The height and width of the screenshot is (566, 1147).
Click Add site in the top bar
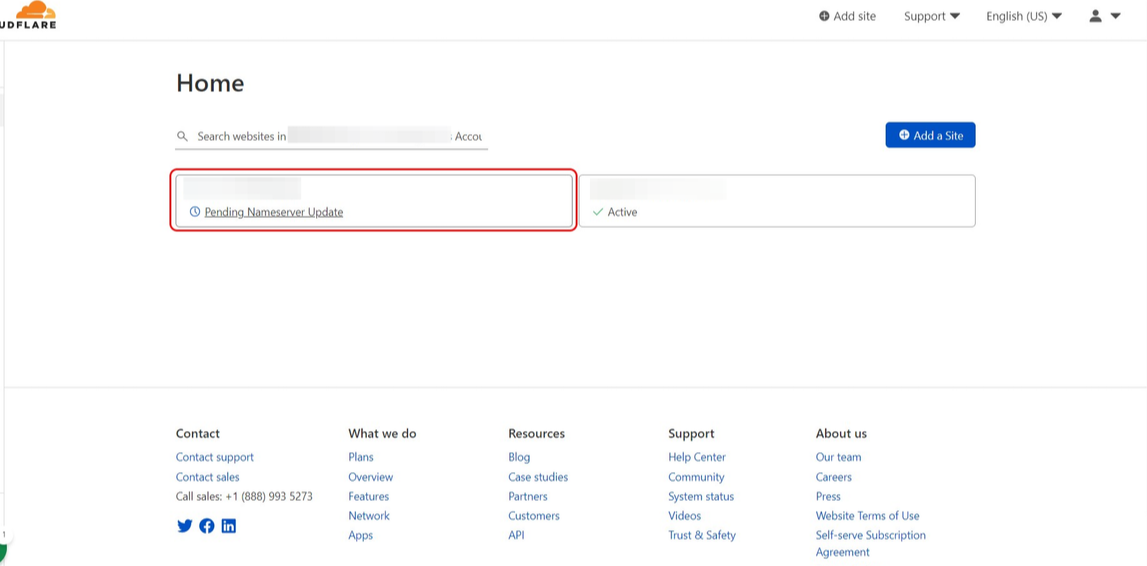847,16
